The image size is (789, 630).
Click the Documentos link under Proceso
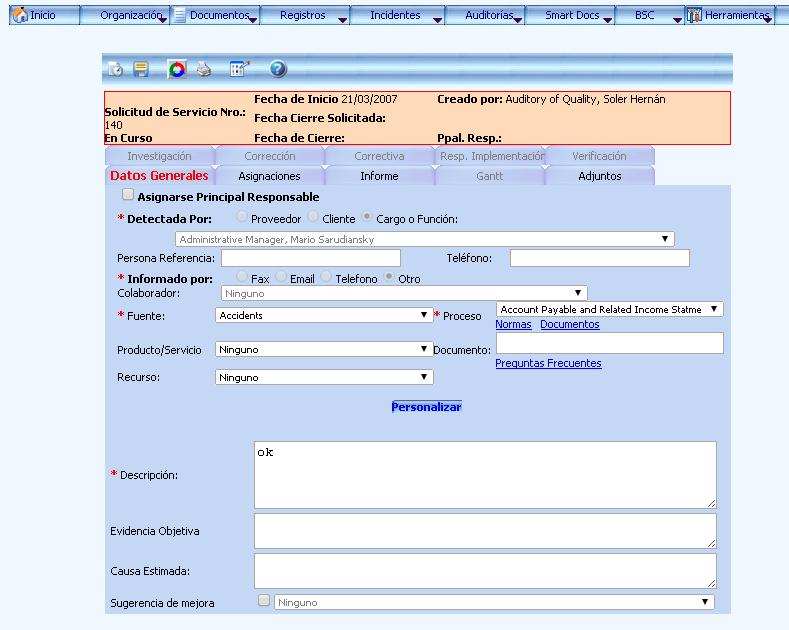pyautogui.click(x=570, y=325)
